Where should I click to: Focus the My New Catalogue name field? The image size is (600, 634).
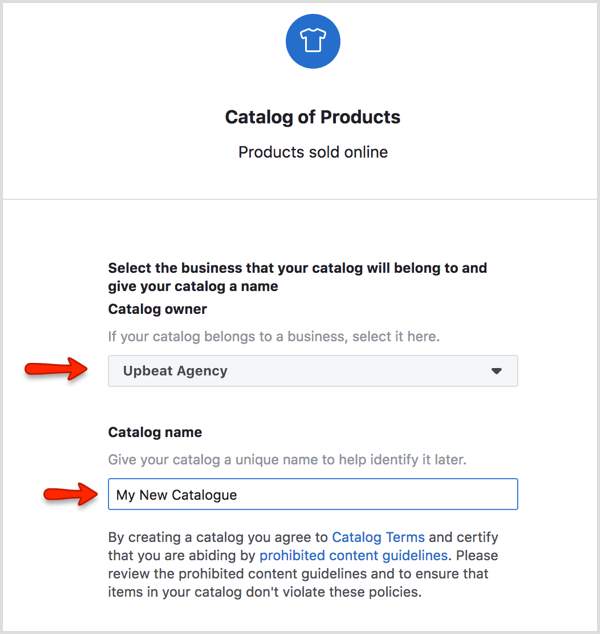coord(312,494)
